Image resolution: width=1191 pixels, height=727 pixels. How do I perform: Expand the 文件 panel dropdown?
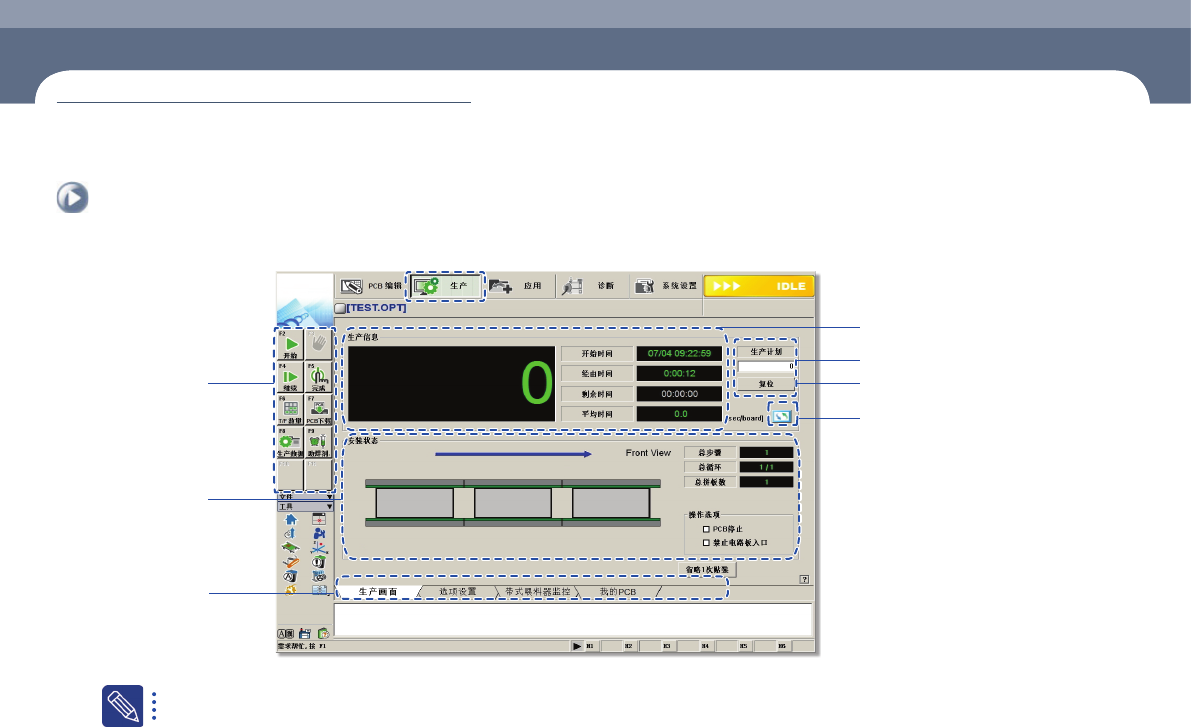click(x=329, y=495)
